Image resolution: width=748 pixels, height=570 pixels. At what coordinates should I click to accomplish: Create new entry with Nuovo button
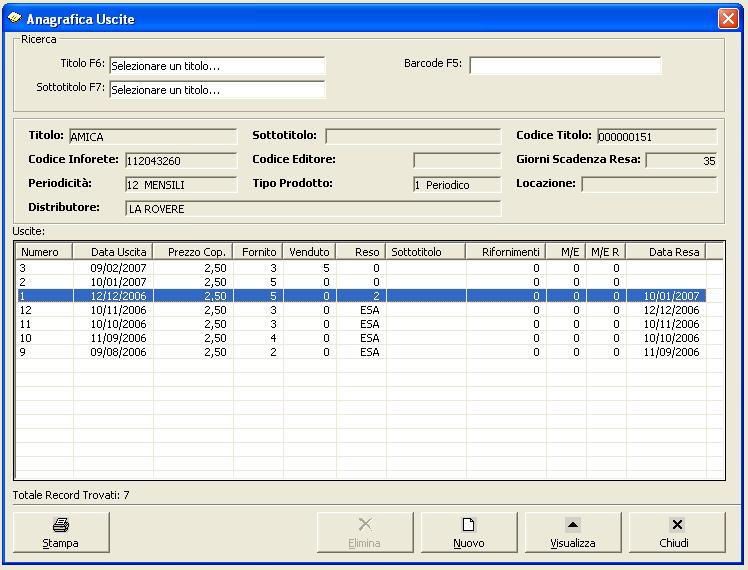click(x=469, y=532)
